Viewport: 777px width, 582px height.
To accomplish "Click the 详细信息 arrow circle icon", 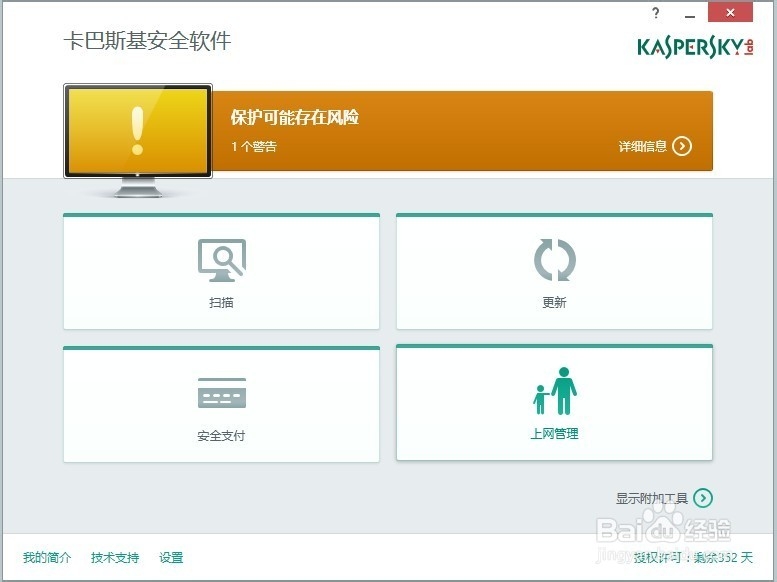I will [x=682, y=146].
